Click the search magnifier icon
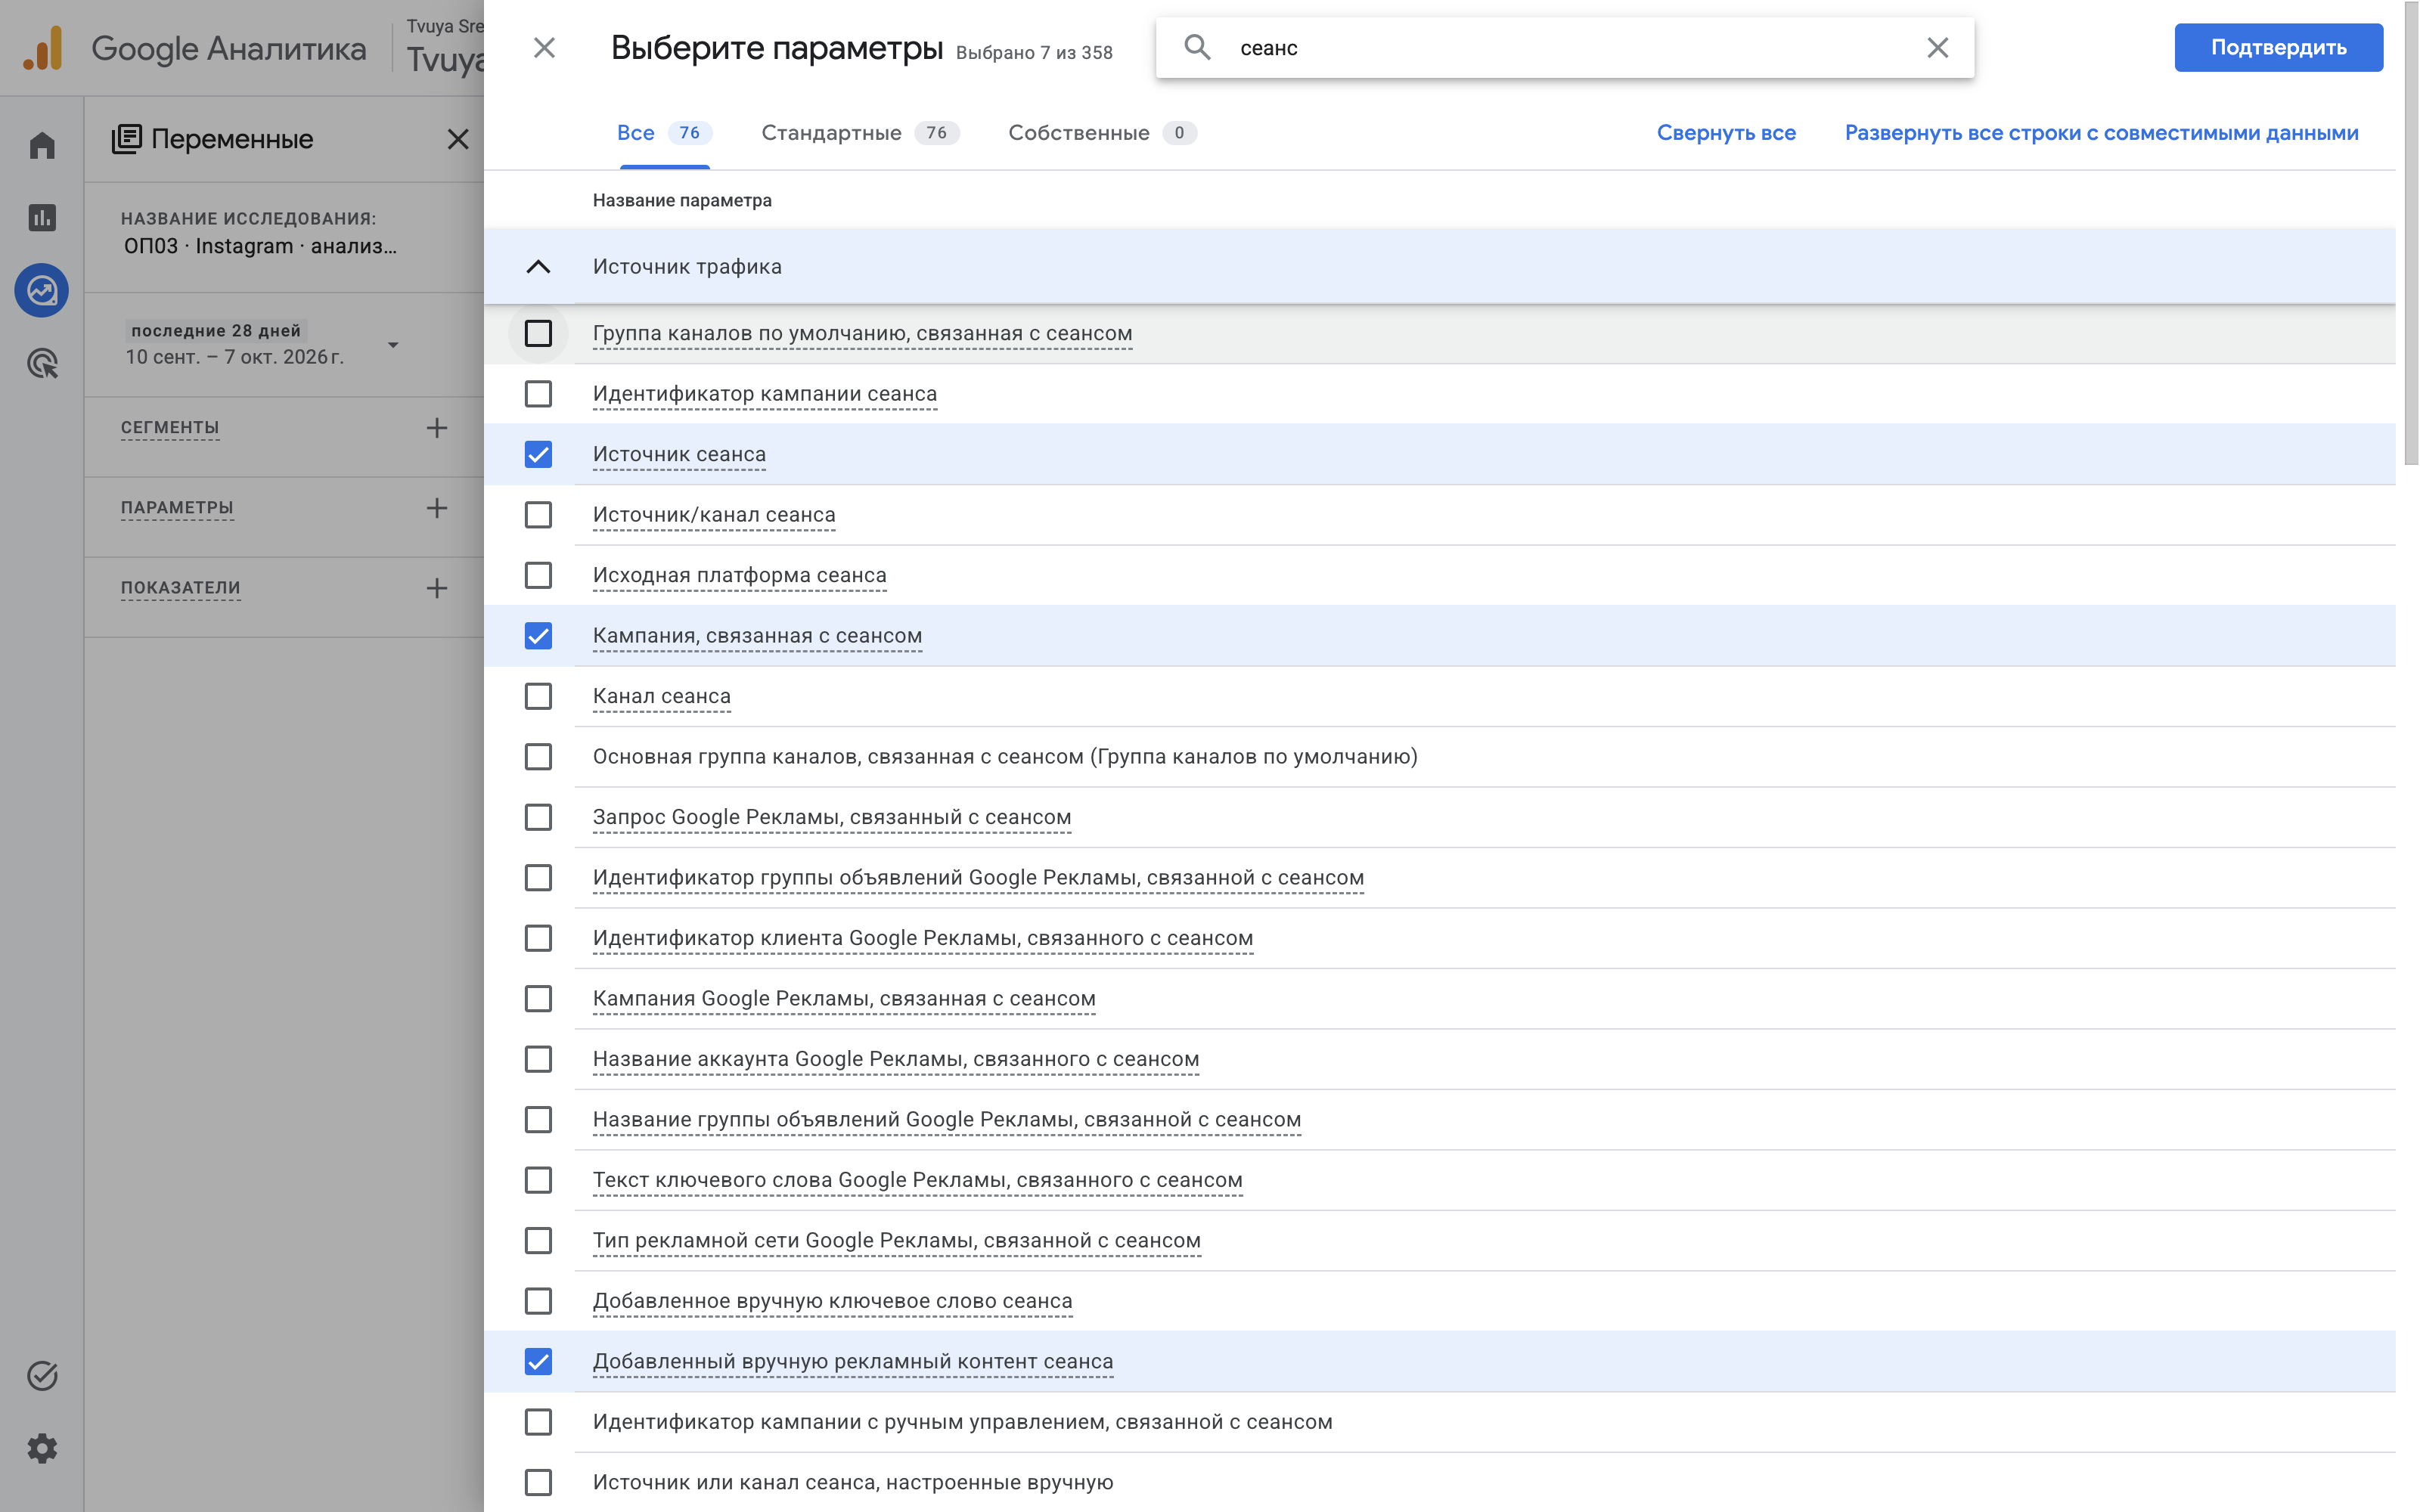 [1197, 47]
